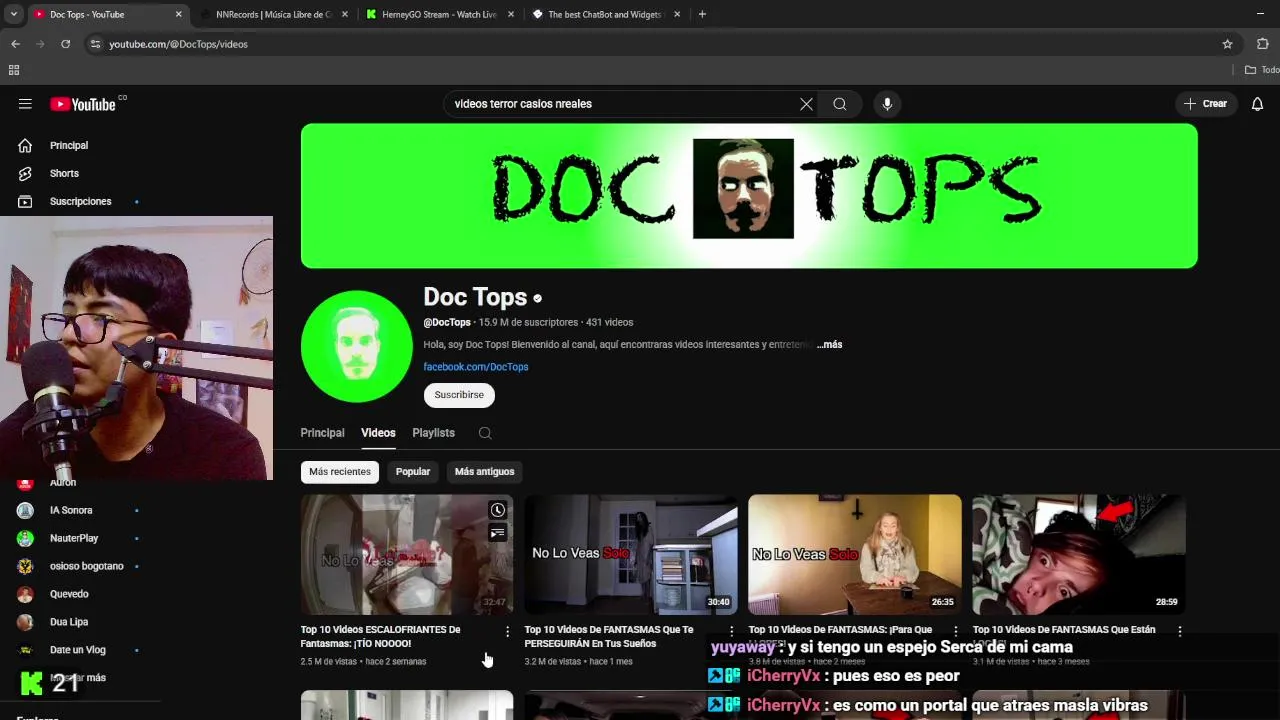1280x720 pixels.
Task: Open the 26:35 video thumbnail
Action: point(855,554)
